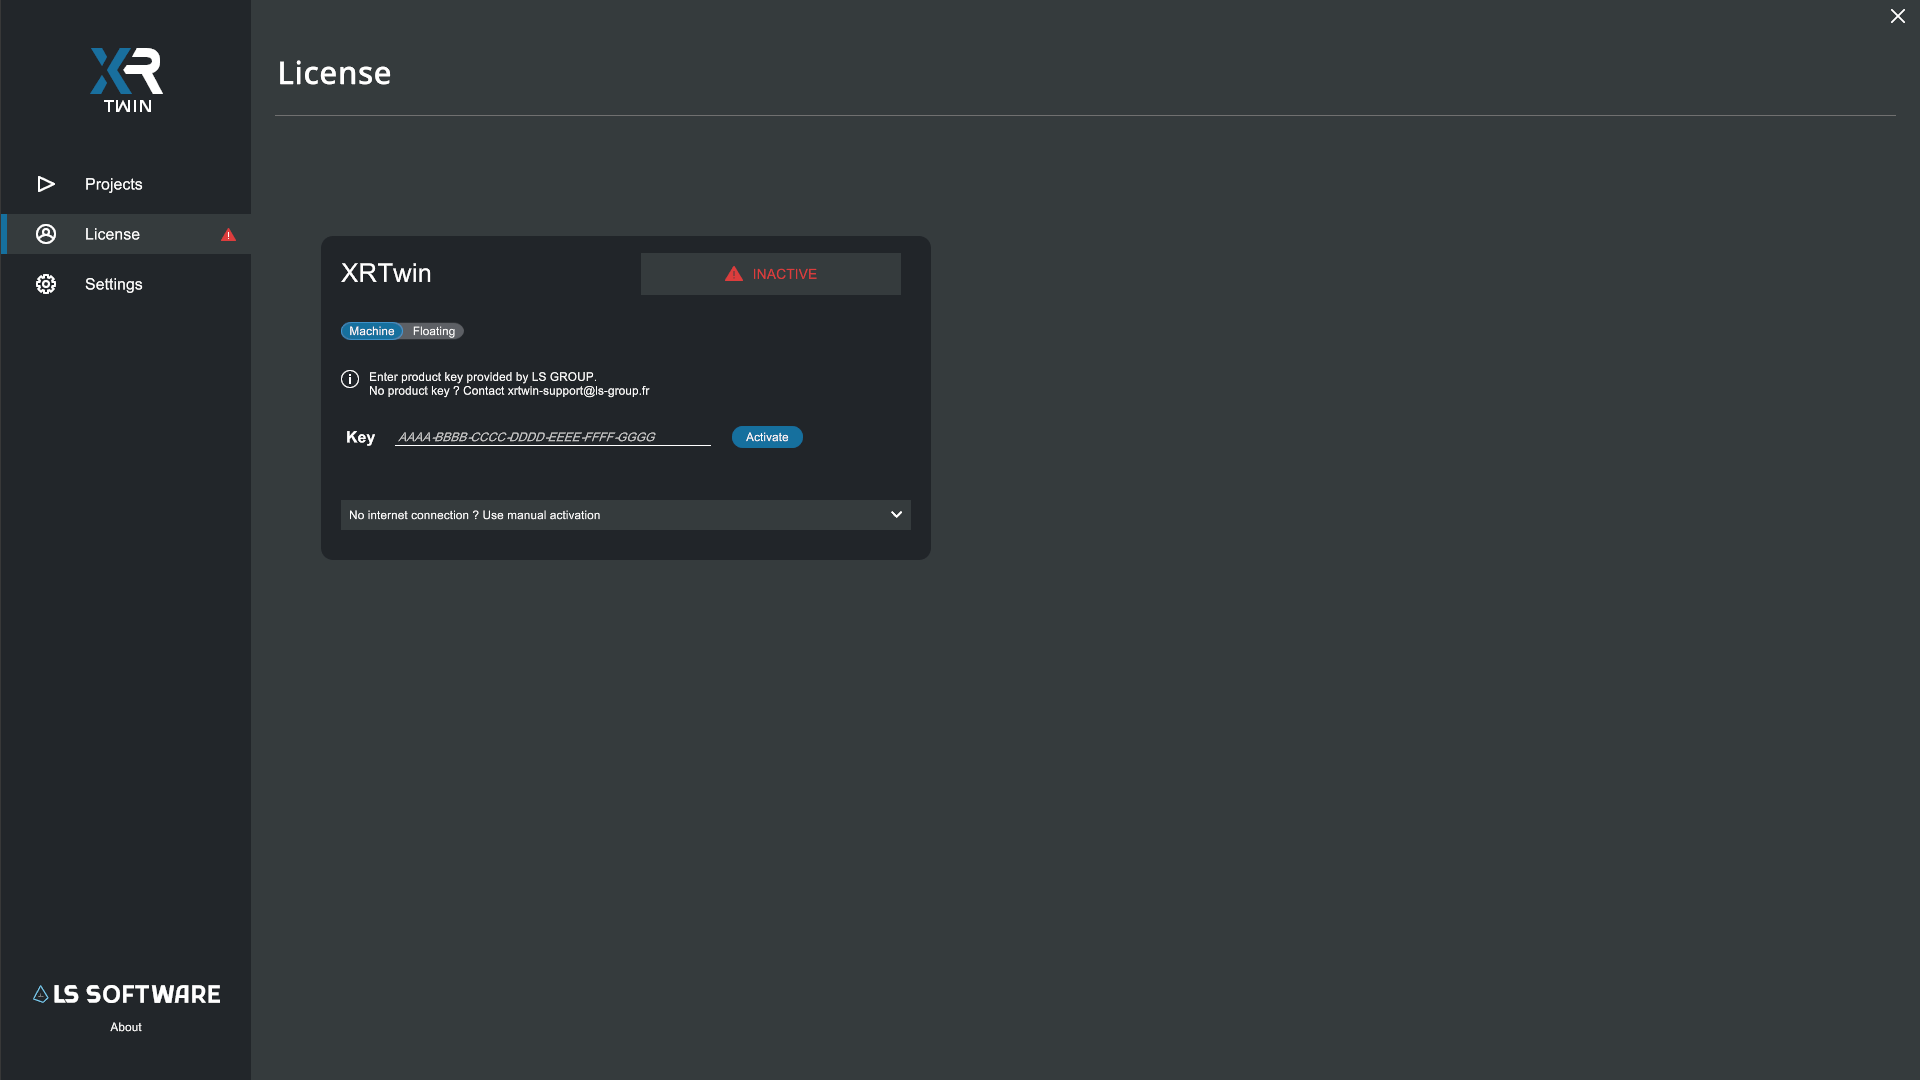Click the INACTIVE status label
Screen dimensions: 1920x1080
click(785, 274)
